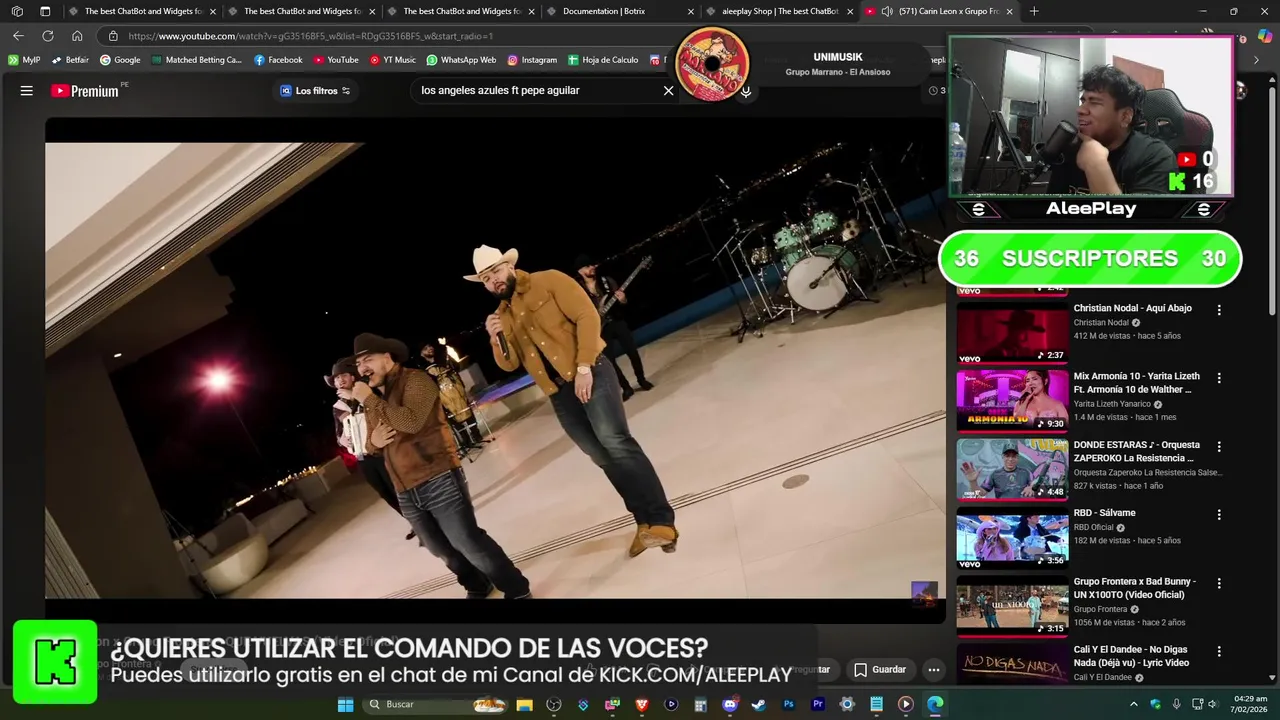Open more options for Grupo Frontera x Bad Bunny video
The height and width of the screenshot is (720, 1280).
point(1218,582)
